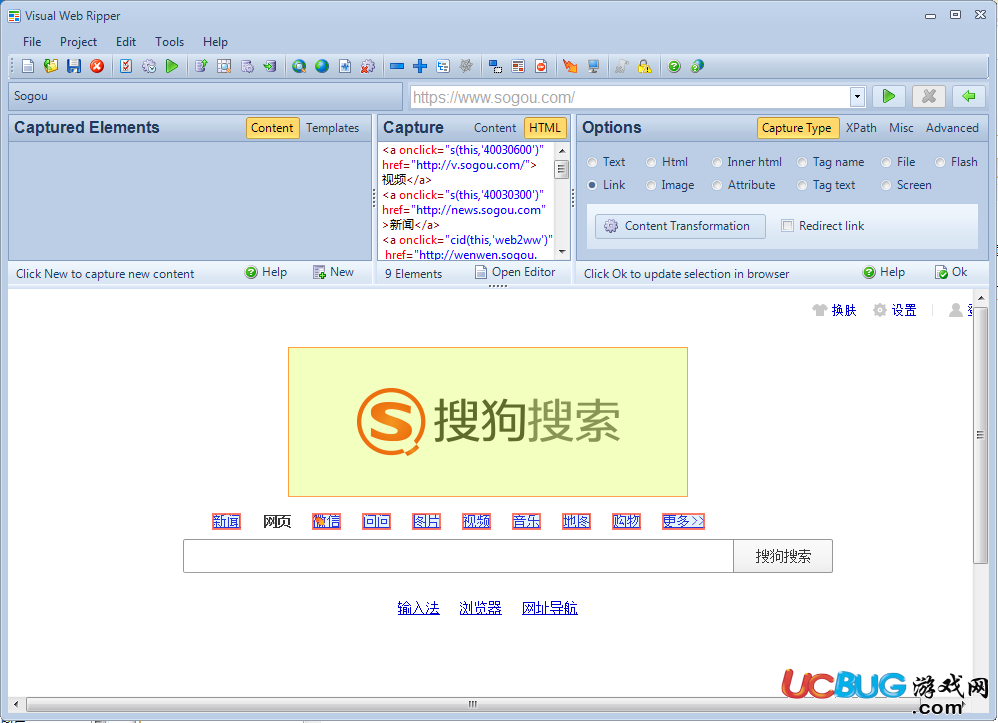Click the tree-structure toolbar icon

(443, 66)
